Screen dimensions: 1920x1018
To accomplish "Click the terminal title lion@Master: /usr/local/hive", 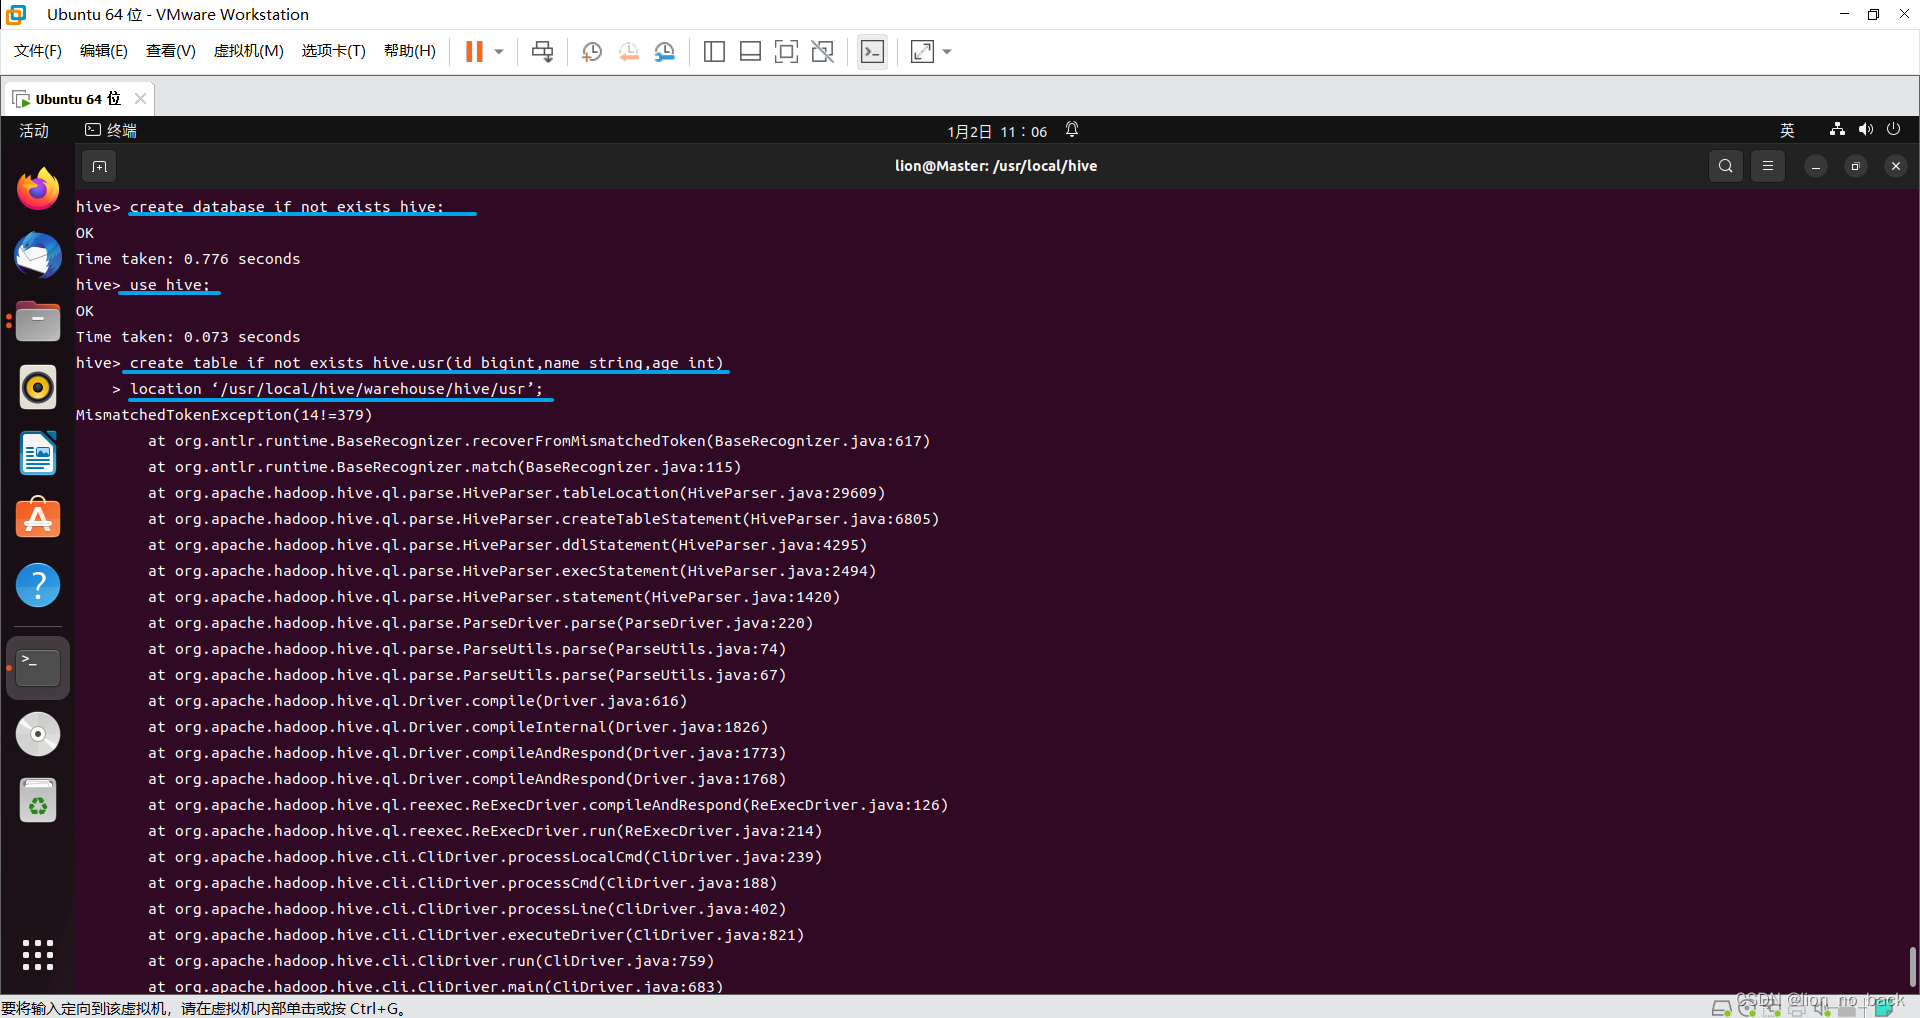I will click(996, 166).
